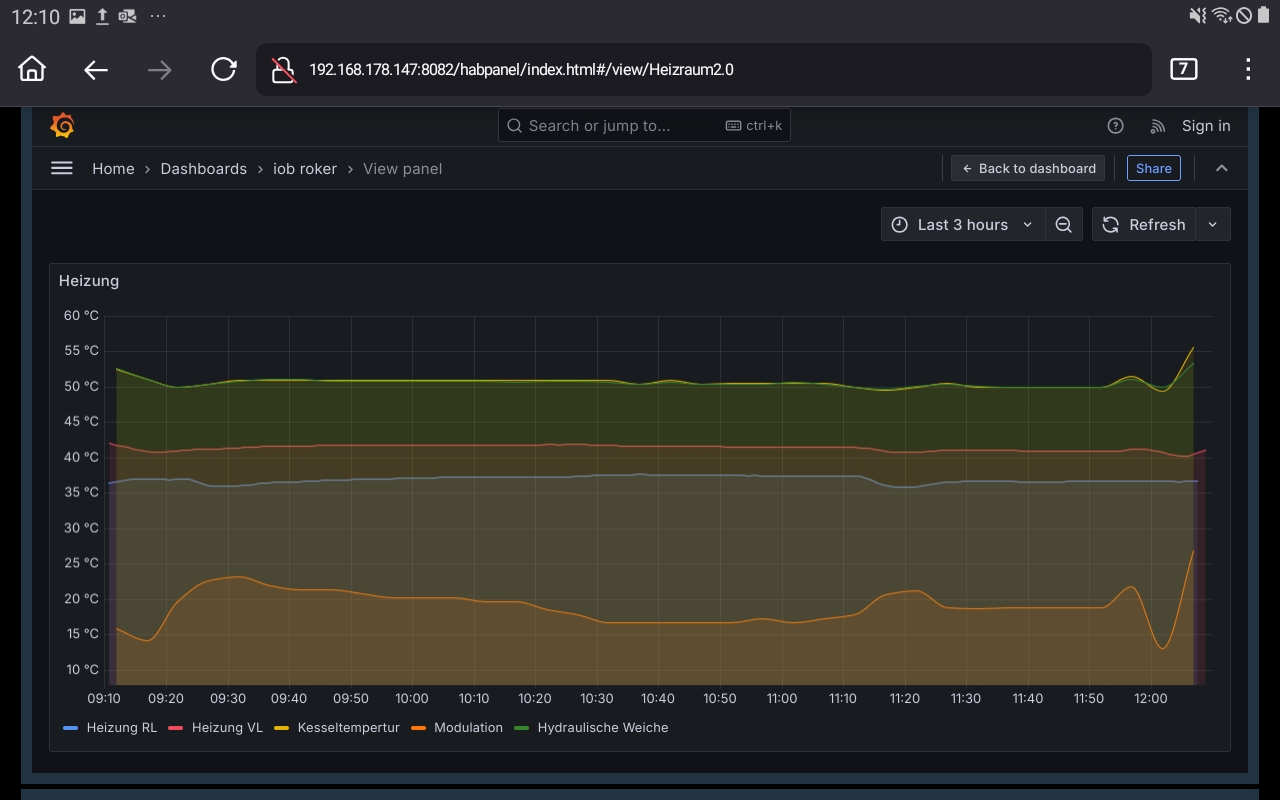Zoom out the time range
Viewport: 1280px width, 800px height.
[x=1064, y=225]
